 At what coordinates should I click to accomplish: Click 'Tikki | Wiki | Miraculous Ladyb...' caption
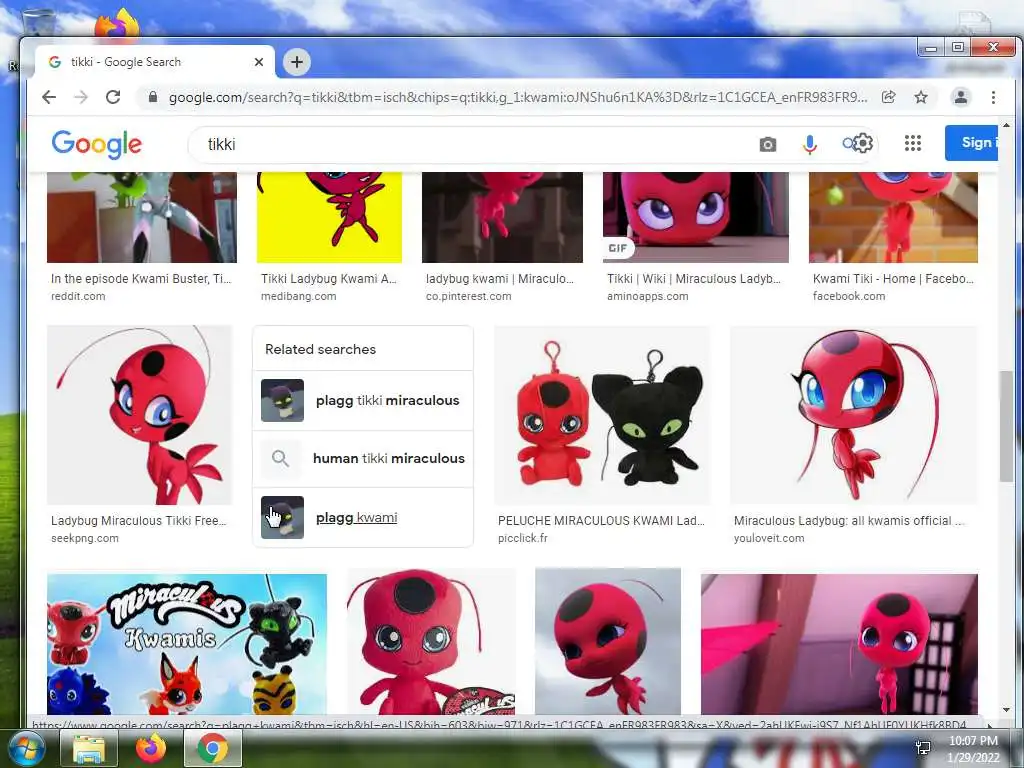click(x=694, y=279)
